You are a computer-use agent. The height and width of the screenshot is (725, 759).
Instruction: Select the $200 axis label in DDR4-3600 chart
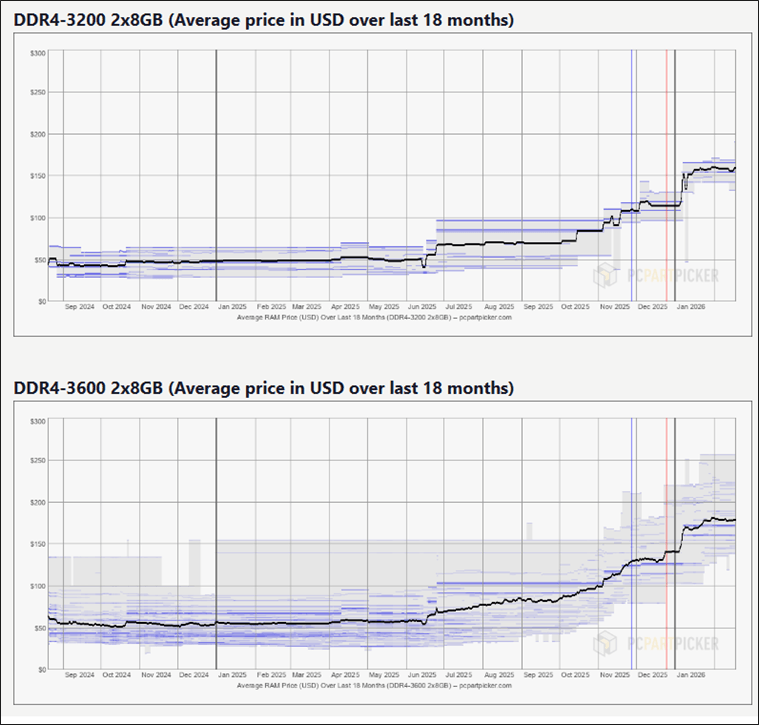point(38,503)
